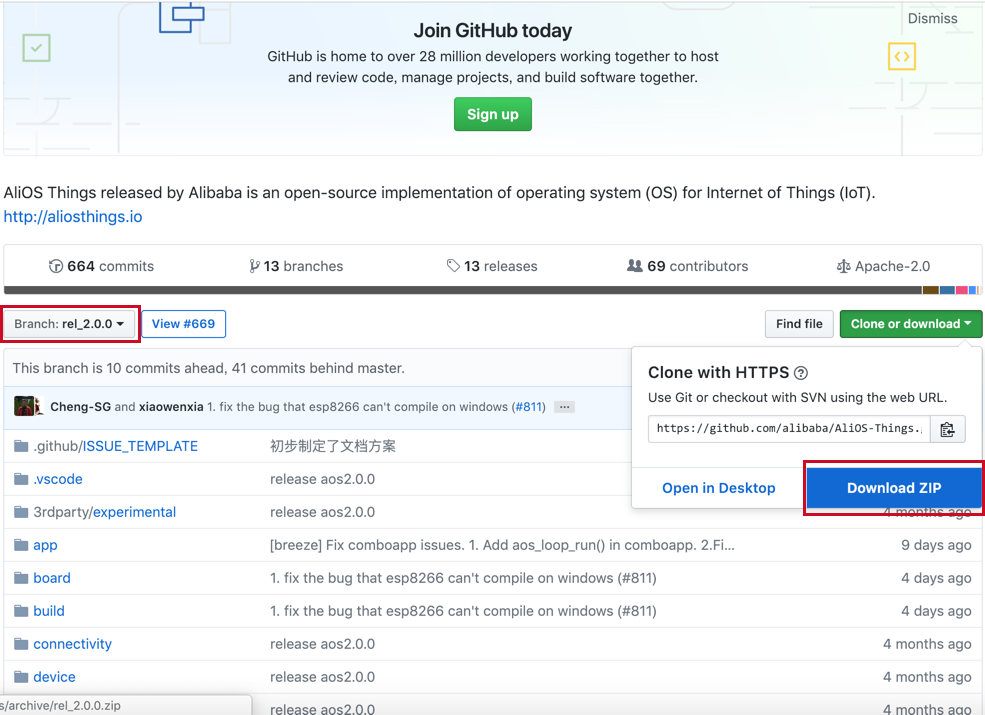View the 664 commits history

(101, 266)
